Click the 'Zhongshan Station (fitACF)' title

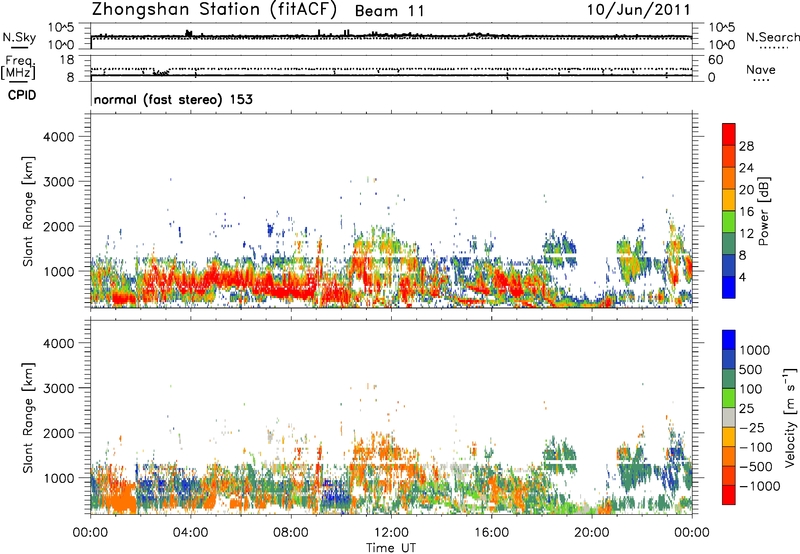pos(214,10)
